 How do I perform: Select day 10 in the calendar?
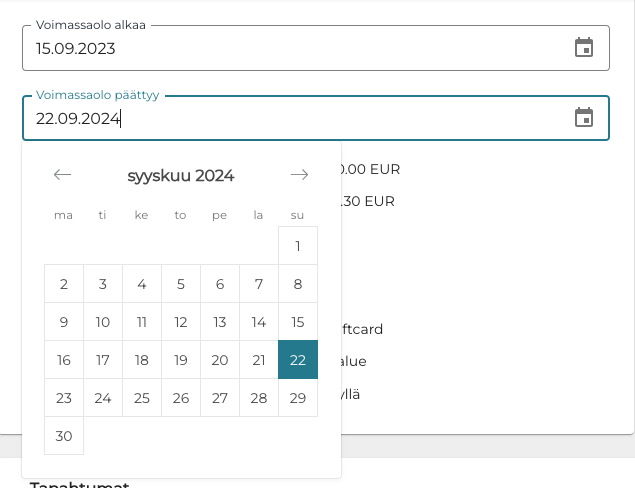(x=103, y=322)
